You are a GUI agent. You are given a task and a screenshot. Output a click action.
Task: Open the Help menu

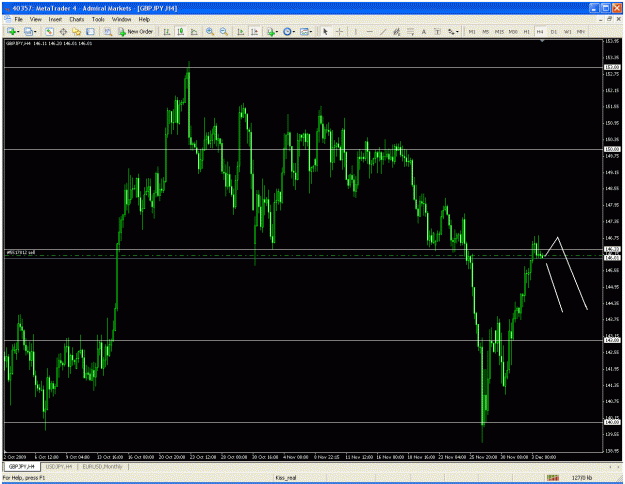144,19
